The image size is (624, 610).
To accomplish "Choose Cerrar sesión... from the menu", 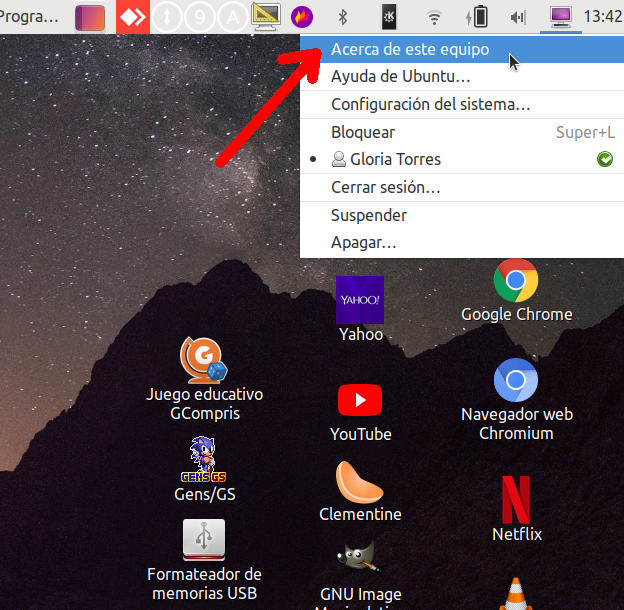I will pos(462,187).
